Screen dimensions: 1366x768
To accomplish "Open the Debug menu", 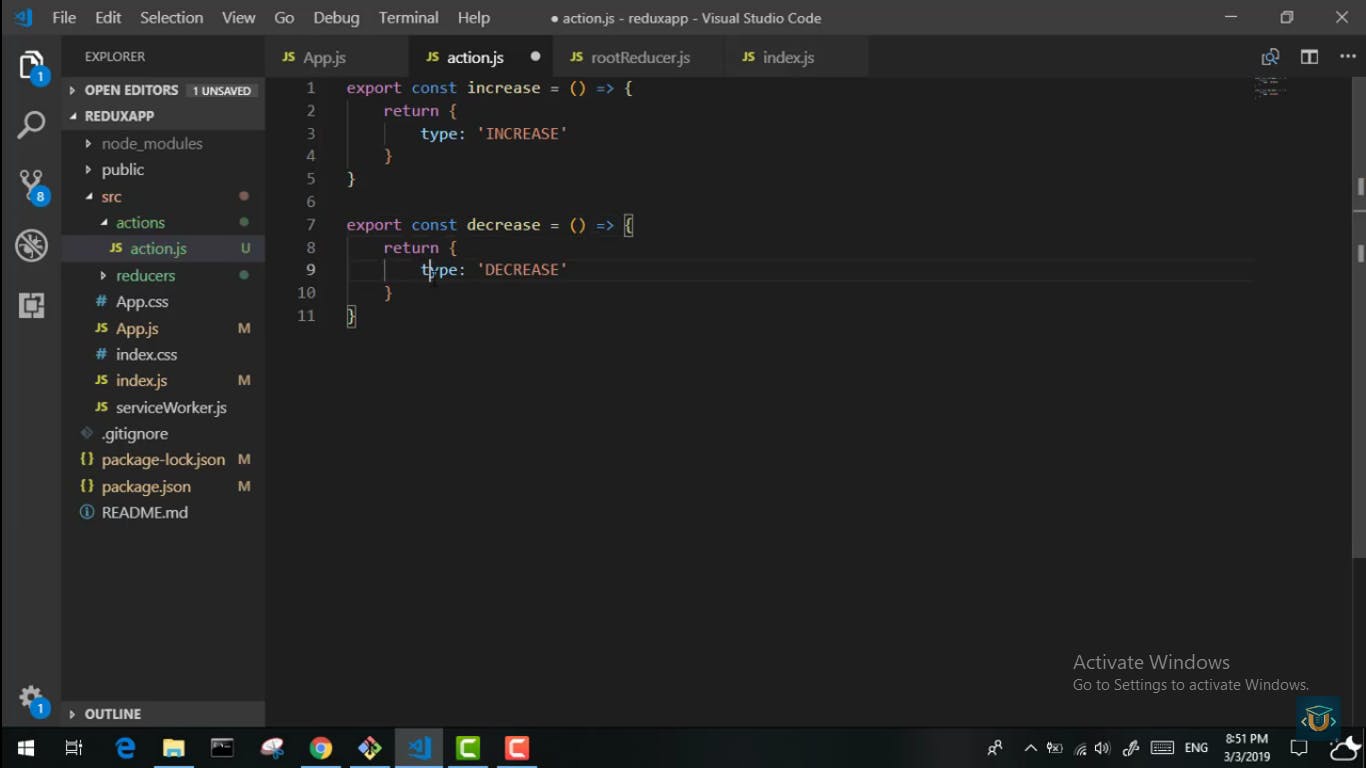I will 336,18.
